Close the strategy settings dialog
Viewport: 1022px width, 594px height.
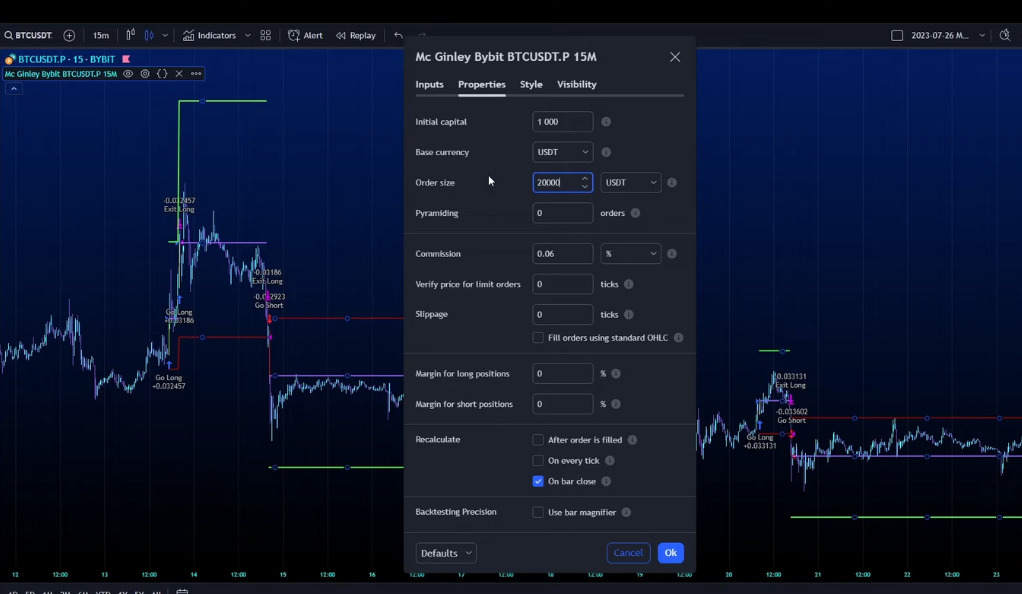[675, 57]
